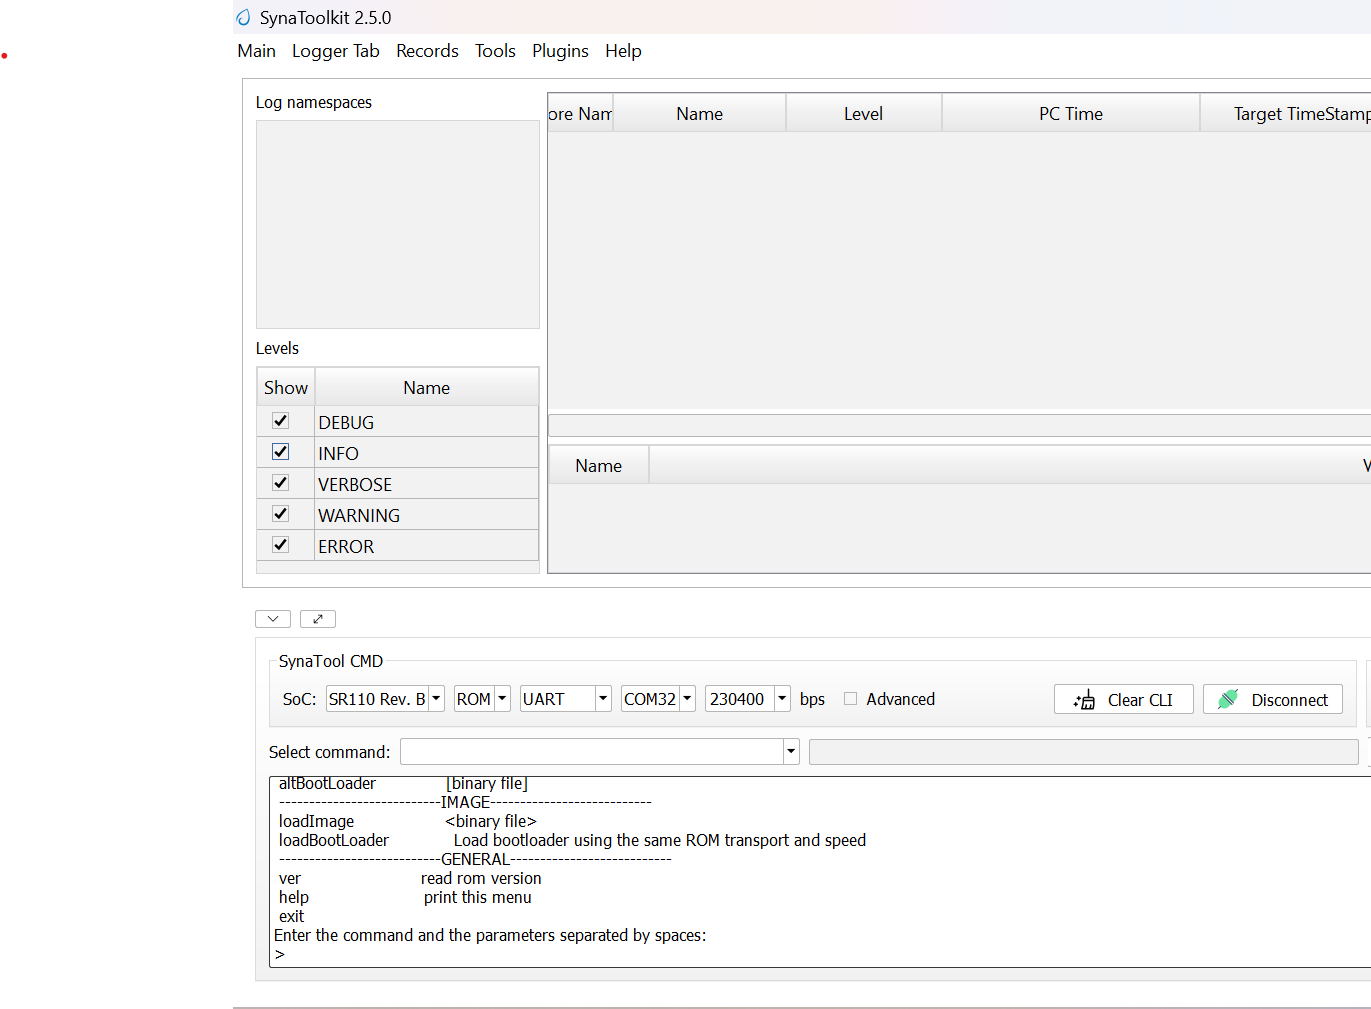This screenshot has height=1009, width=1371.
Task: Click the 'read rom version' text in console
Action: point(481,879)
